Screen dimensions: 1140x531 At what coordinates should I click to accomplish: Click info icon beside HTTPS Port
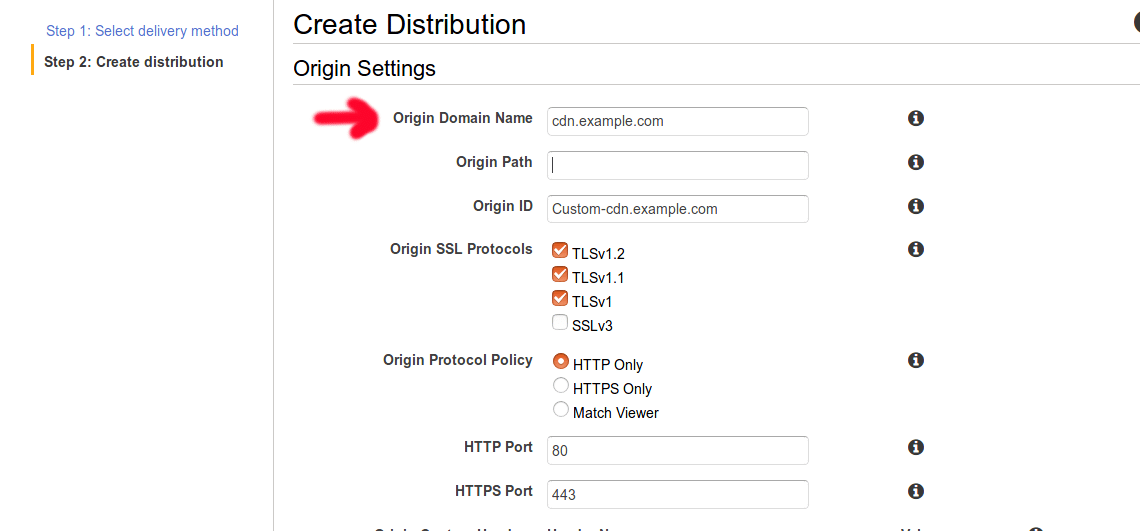(915, 491)
